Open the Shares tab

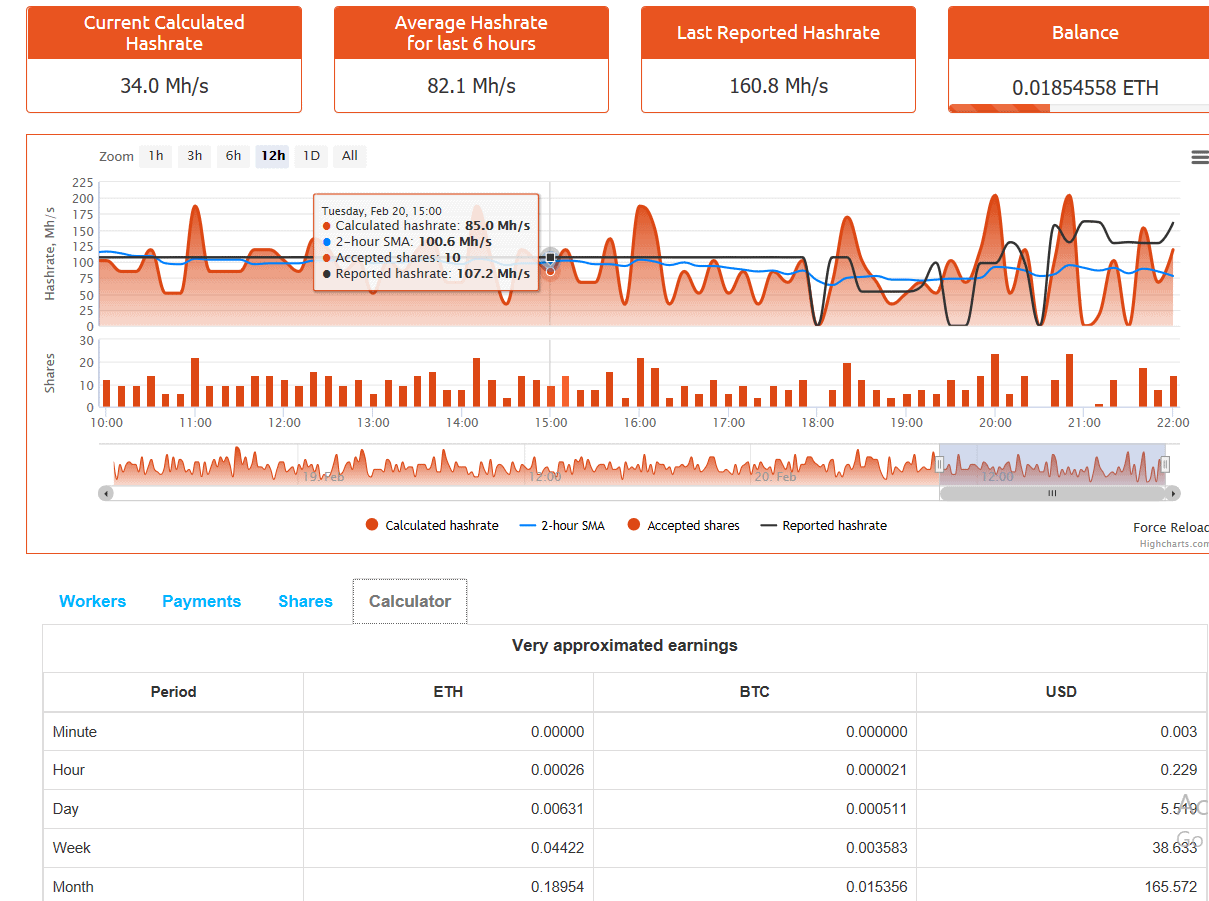point(305,601)
